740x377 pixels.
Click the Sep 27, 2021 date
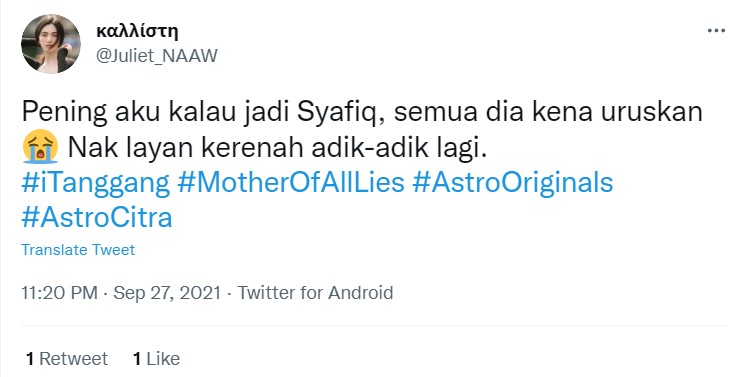point(167,293)
